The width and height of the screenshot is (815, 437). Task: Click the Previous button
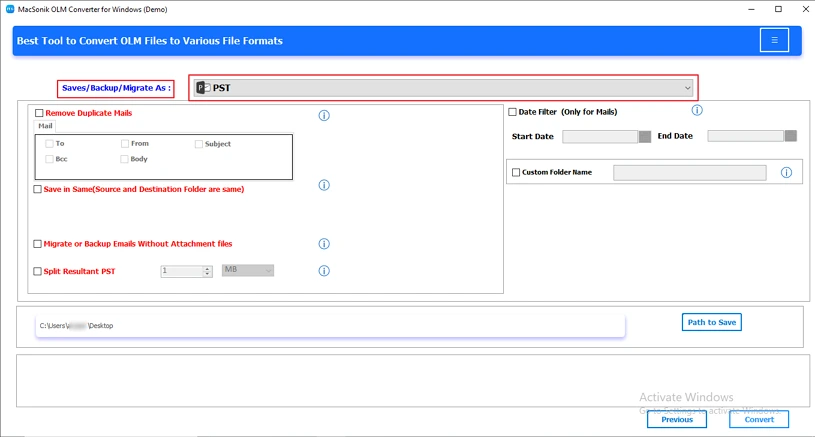[x=677, y=419]
